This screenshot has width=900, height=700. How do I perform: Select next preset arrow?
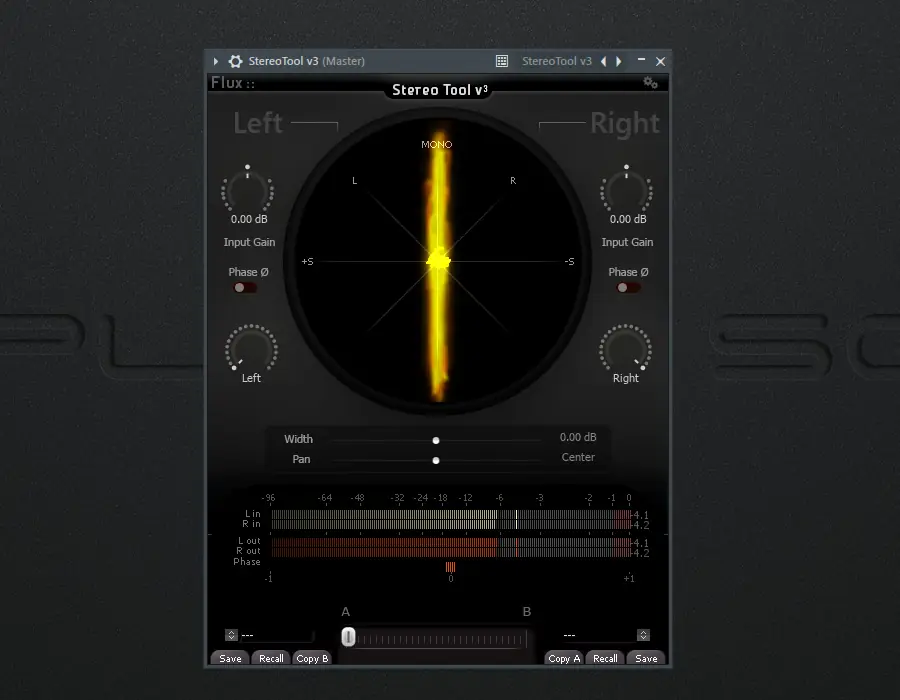point(619,61)
